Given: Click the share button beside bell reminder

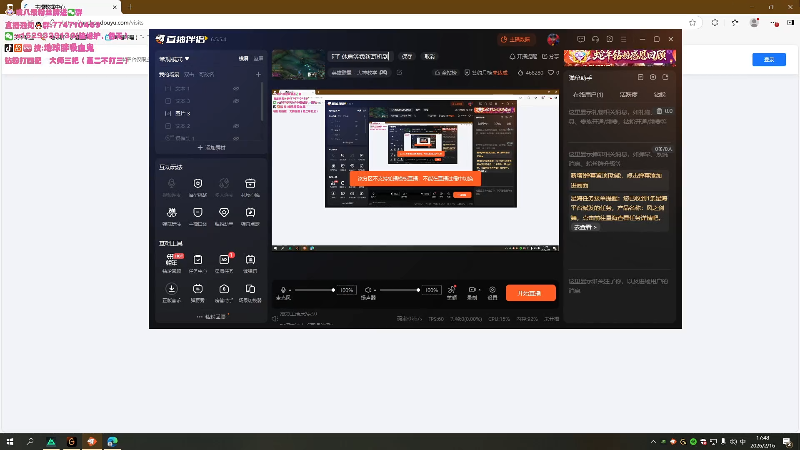Looking at the screenshot, I should pyautogui.click(x=551, y=57).
